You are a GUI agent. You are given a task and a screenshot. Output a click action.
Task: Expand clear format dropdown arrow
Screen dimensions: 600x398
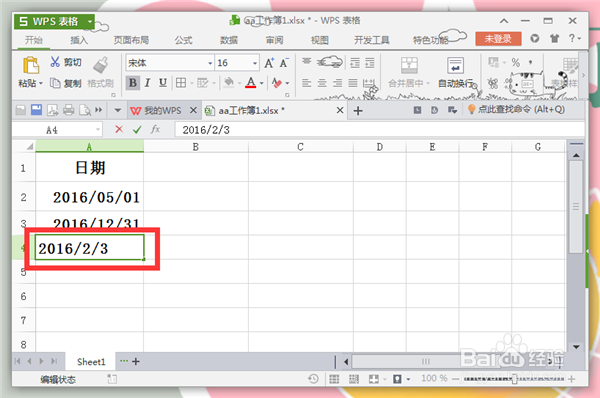287,83
